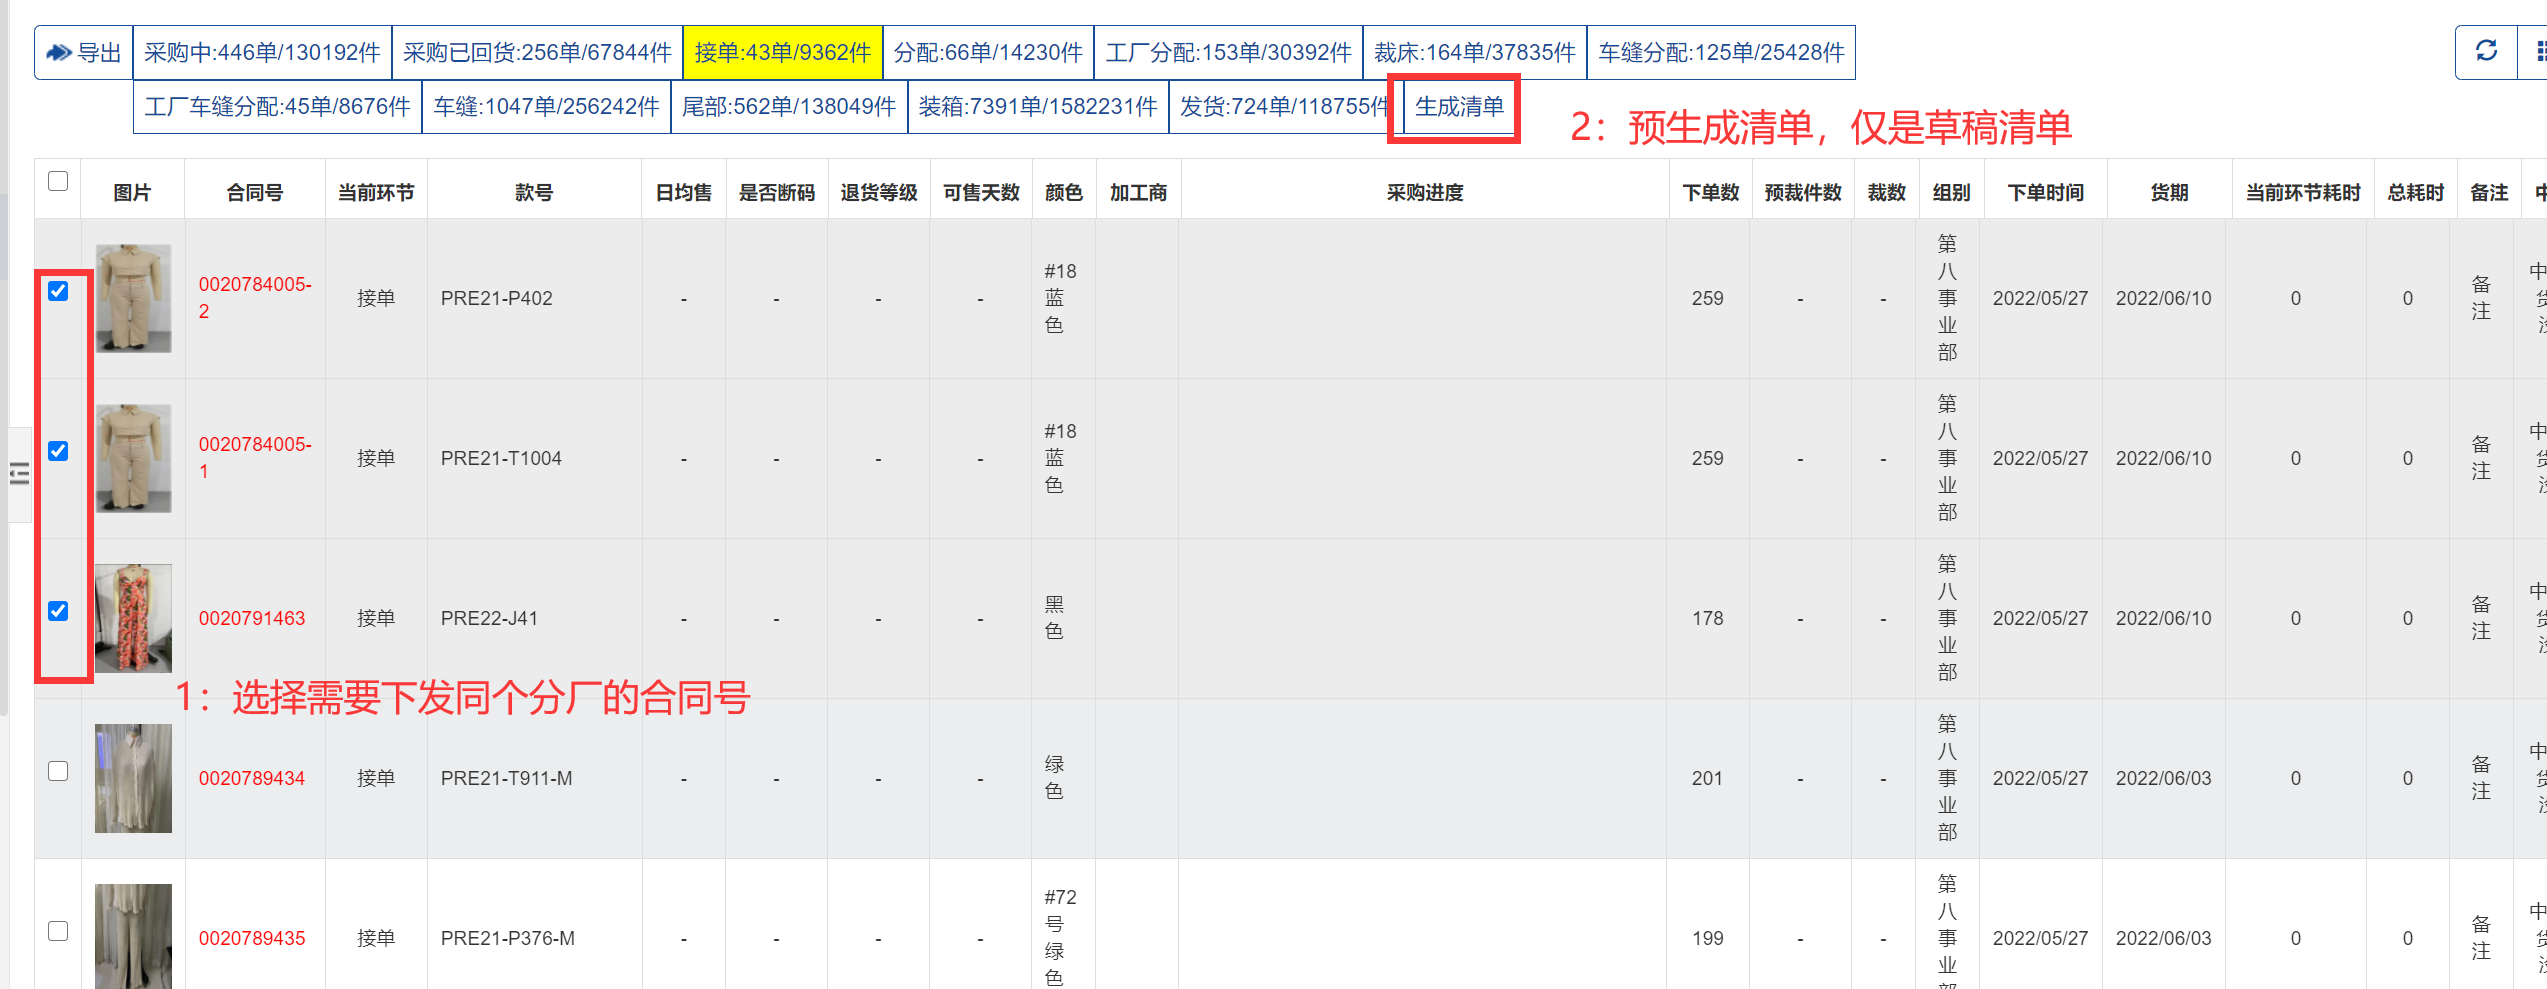This screenshot has width=2547, height=989.
Task: Open the column layout icon at top right
Action: [2538, 51]
